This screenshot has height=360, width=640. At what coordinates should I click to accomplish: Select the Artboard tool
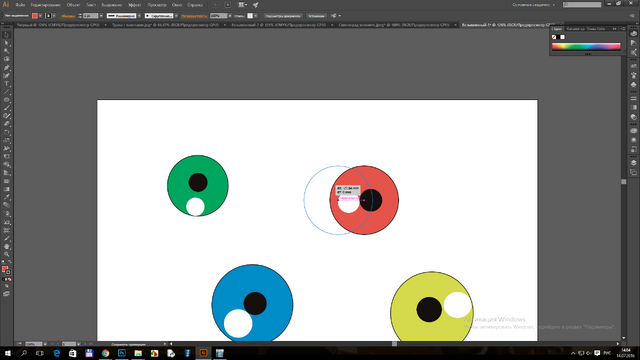pos(6,231)
